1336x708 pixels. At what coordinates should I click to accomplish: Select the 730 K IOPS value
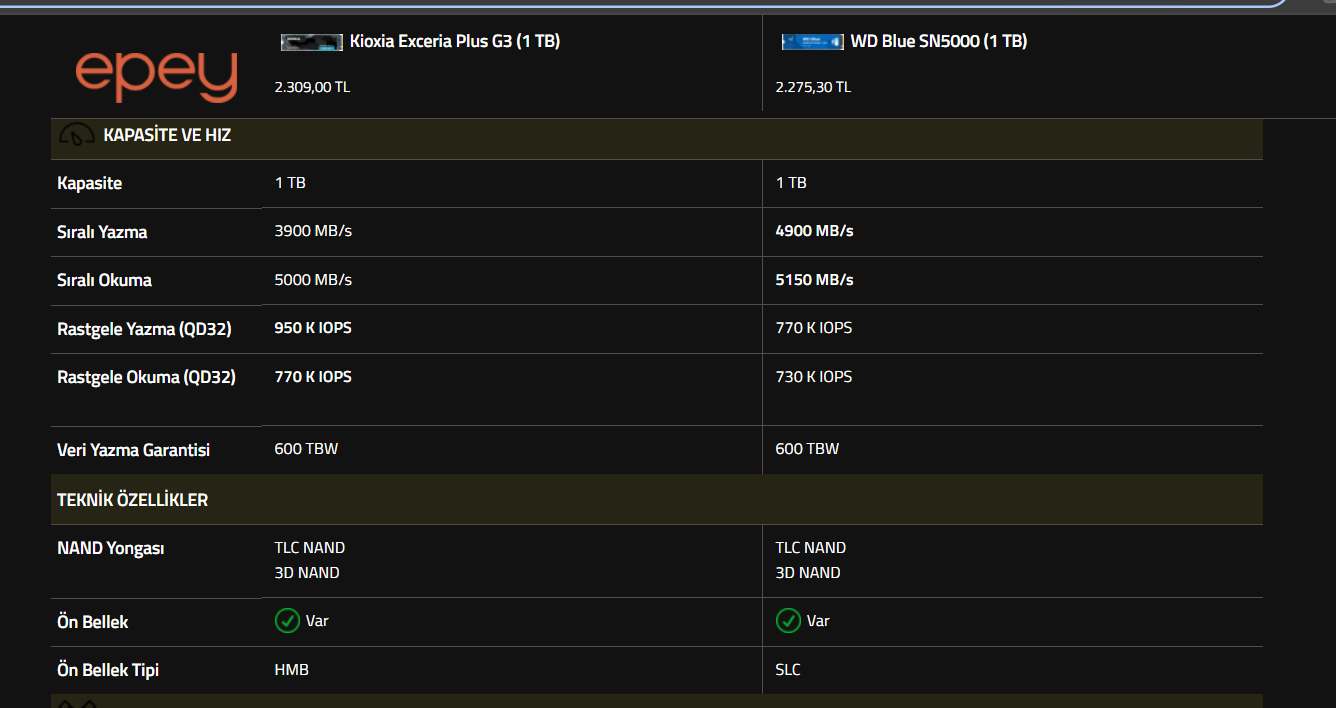[x=814, y=377]
